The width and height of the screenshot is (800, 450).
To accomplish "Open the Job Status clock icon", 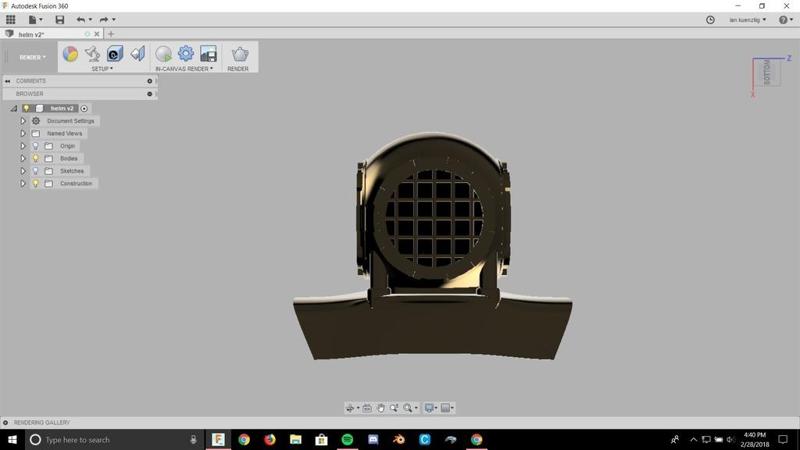I will tap(710, 19).
